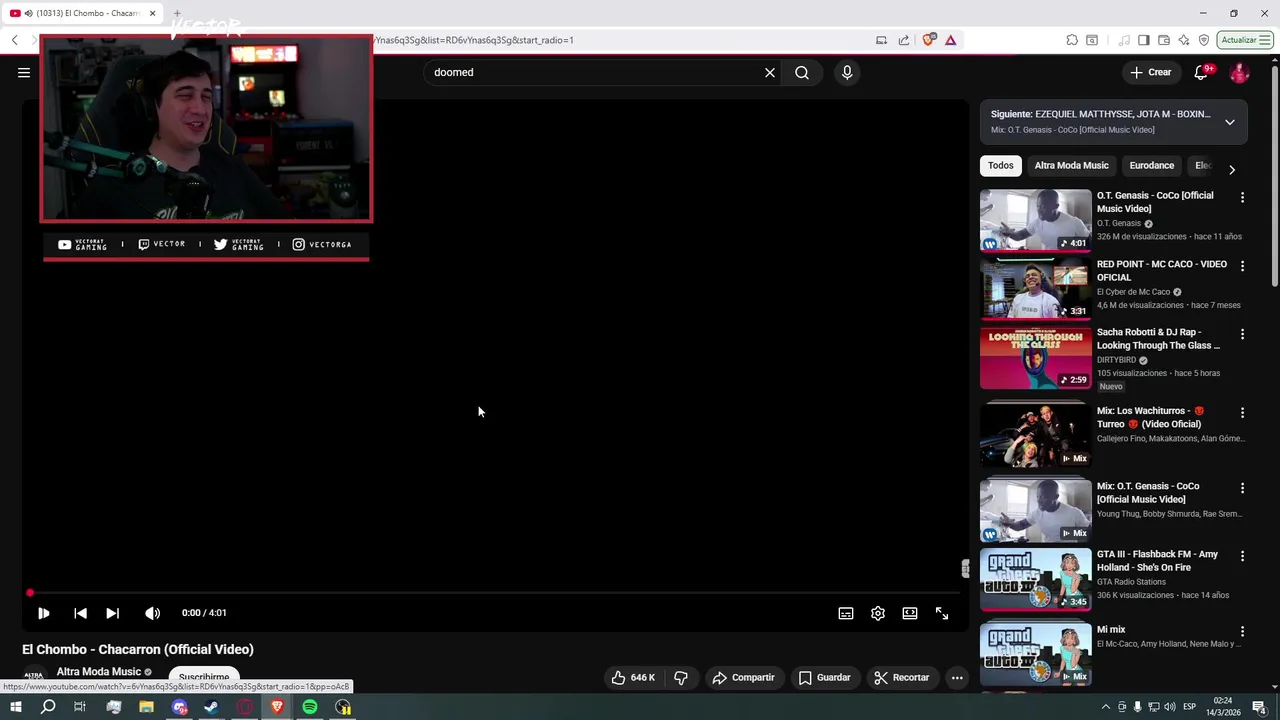Share the video via Compartir
The height and width of the screenshot is (720, 1280).
743,677
